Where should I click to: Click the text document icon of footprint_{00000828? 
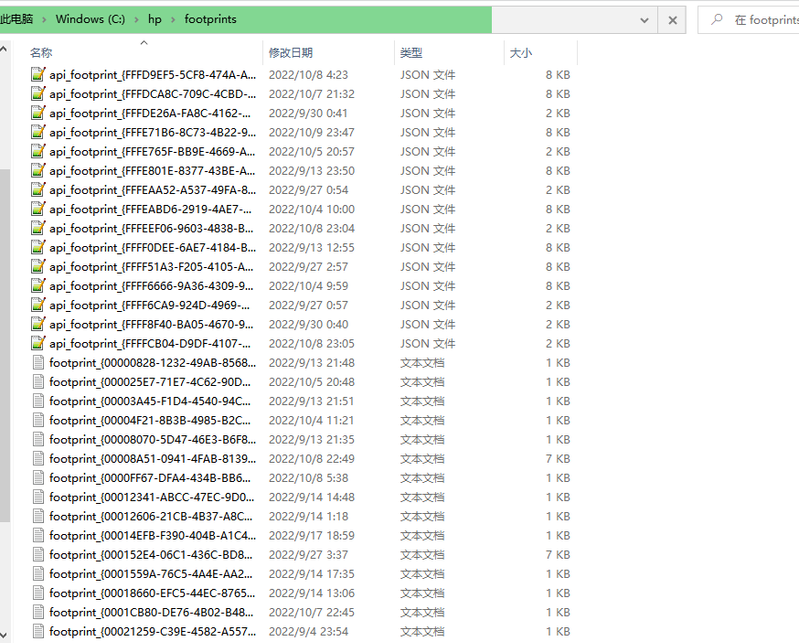38,363
